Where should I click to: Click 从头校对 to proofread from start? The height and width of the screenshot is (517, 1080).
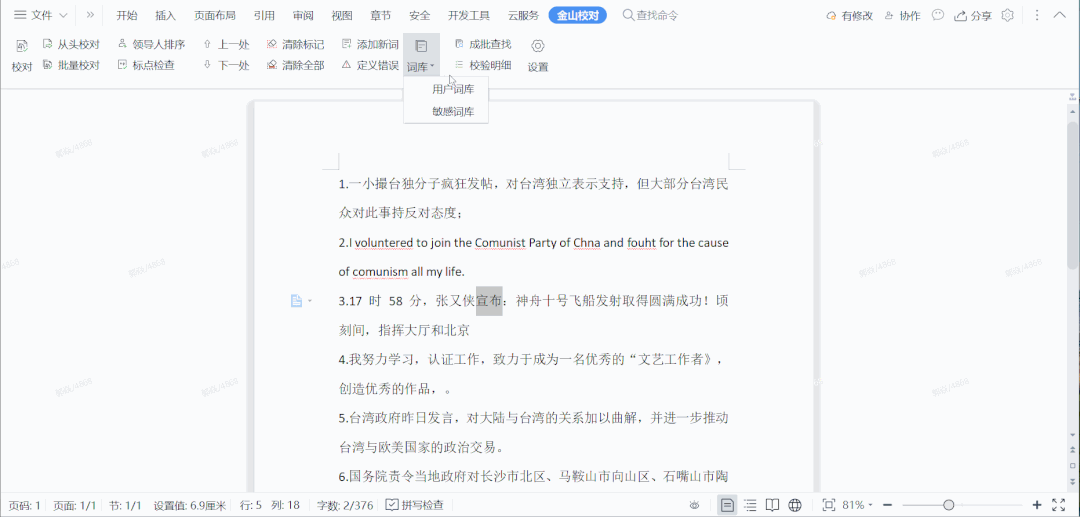[71, 45]
